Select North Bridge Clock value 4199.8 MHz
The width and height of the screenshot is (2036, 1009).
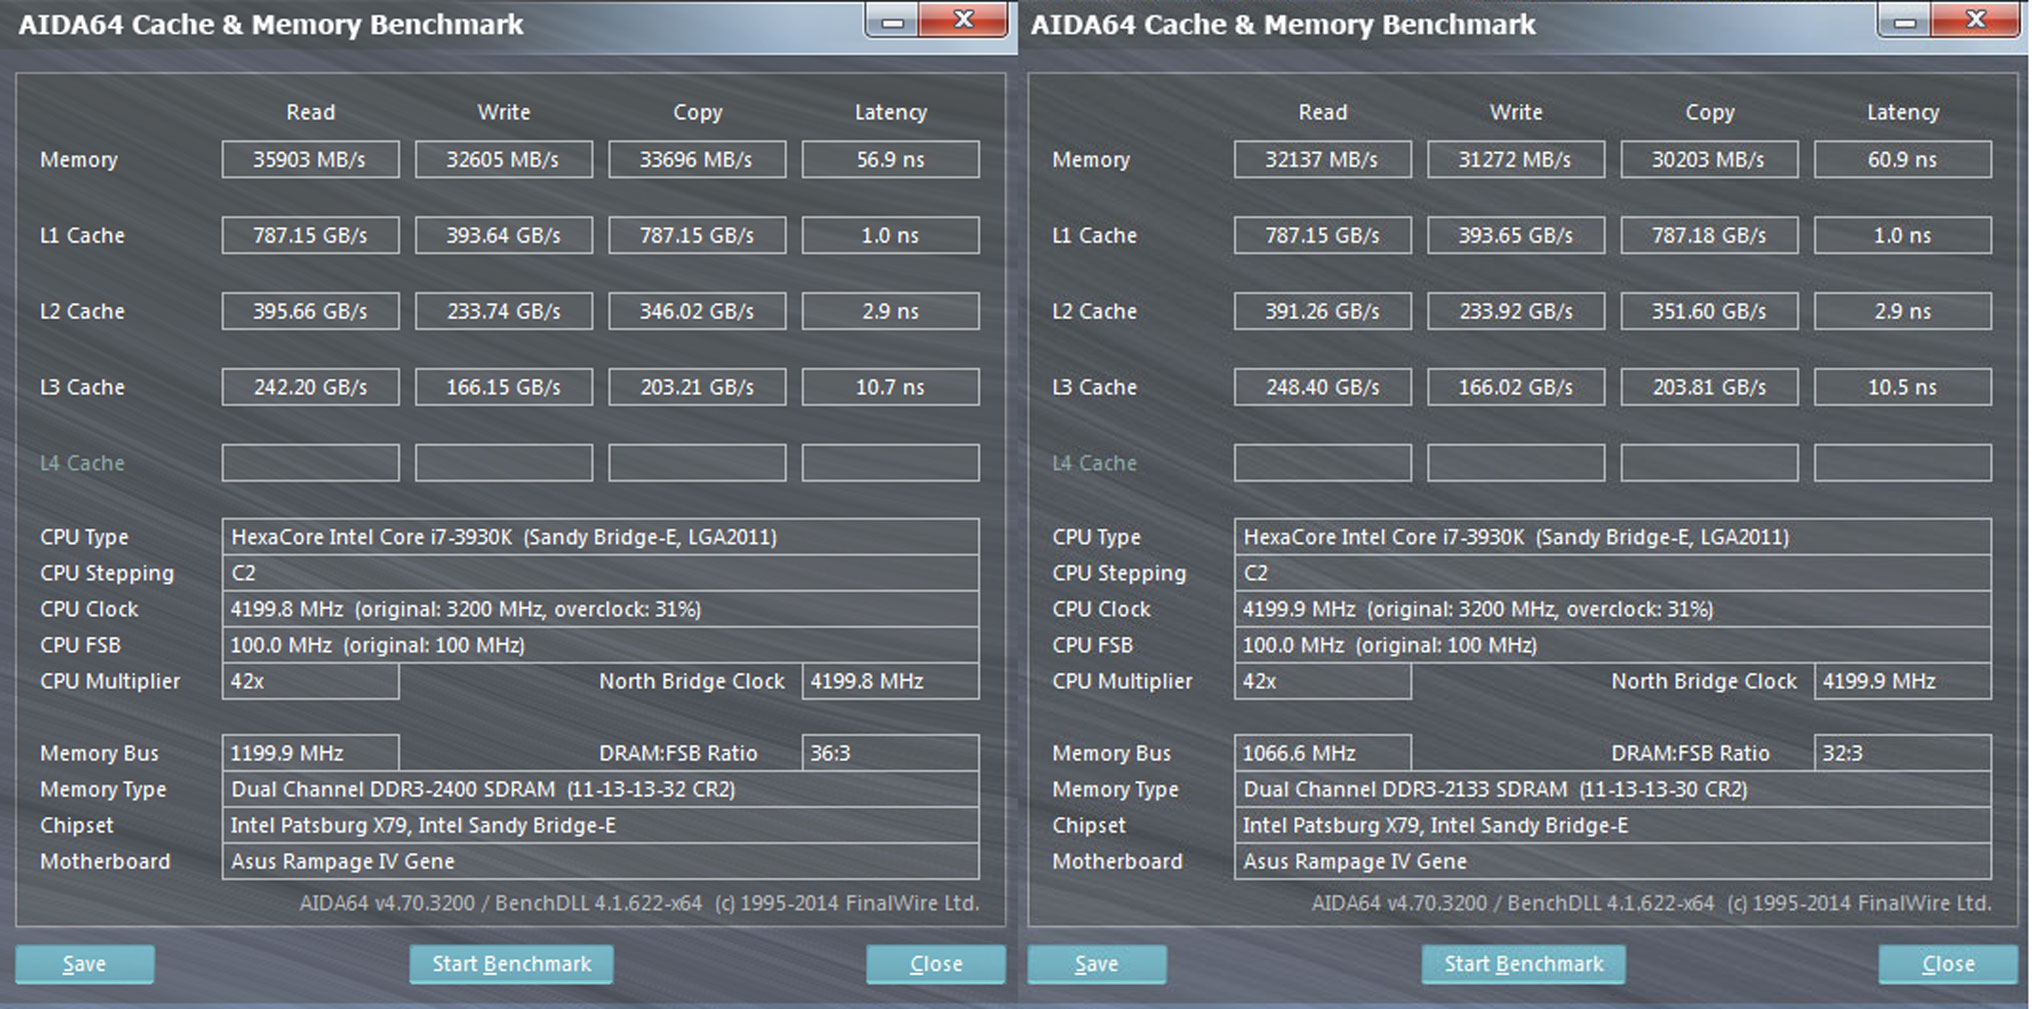click(890, 681)
